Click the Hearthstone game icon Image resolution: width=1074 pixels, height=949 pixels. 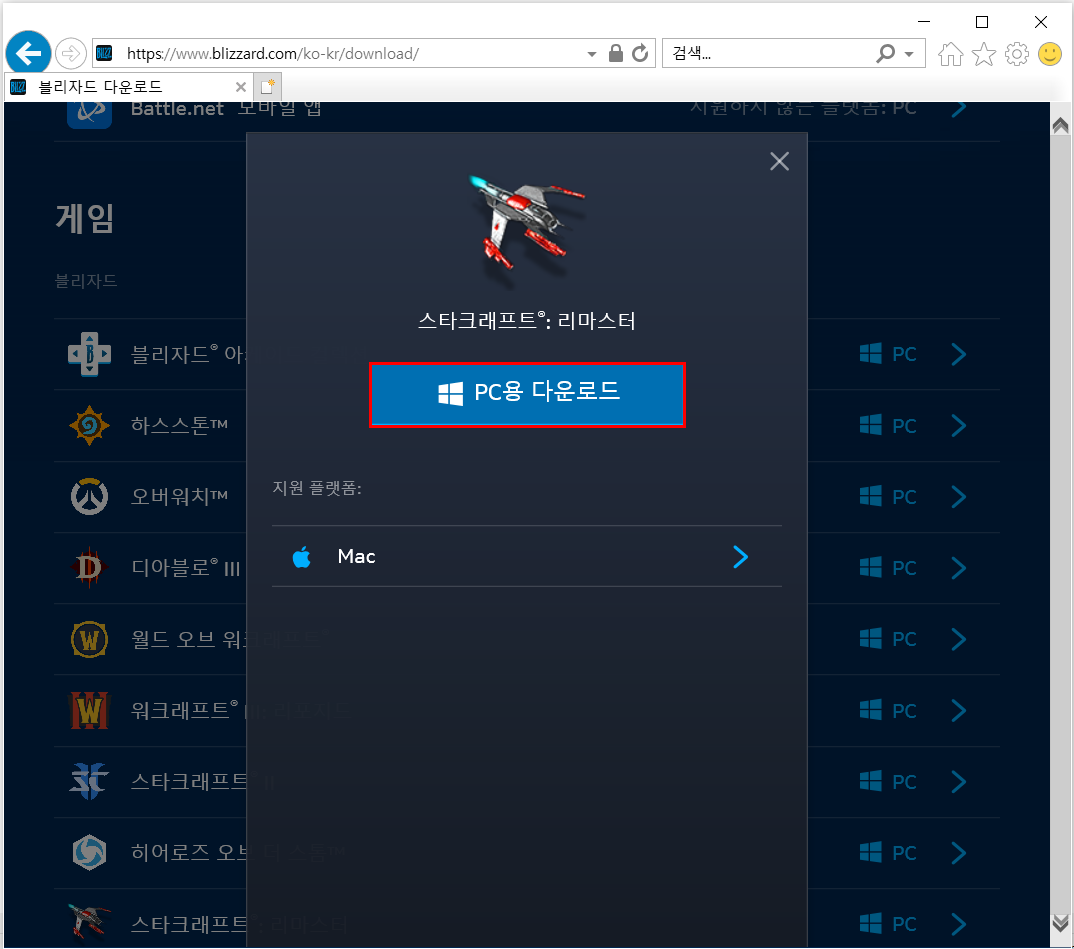[x=89, y=425]
